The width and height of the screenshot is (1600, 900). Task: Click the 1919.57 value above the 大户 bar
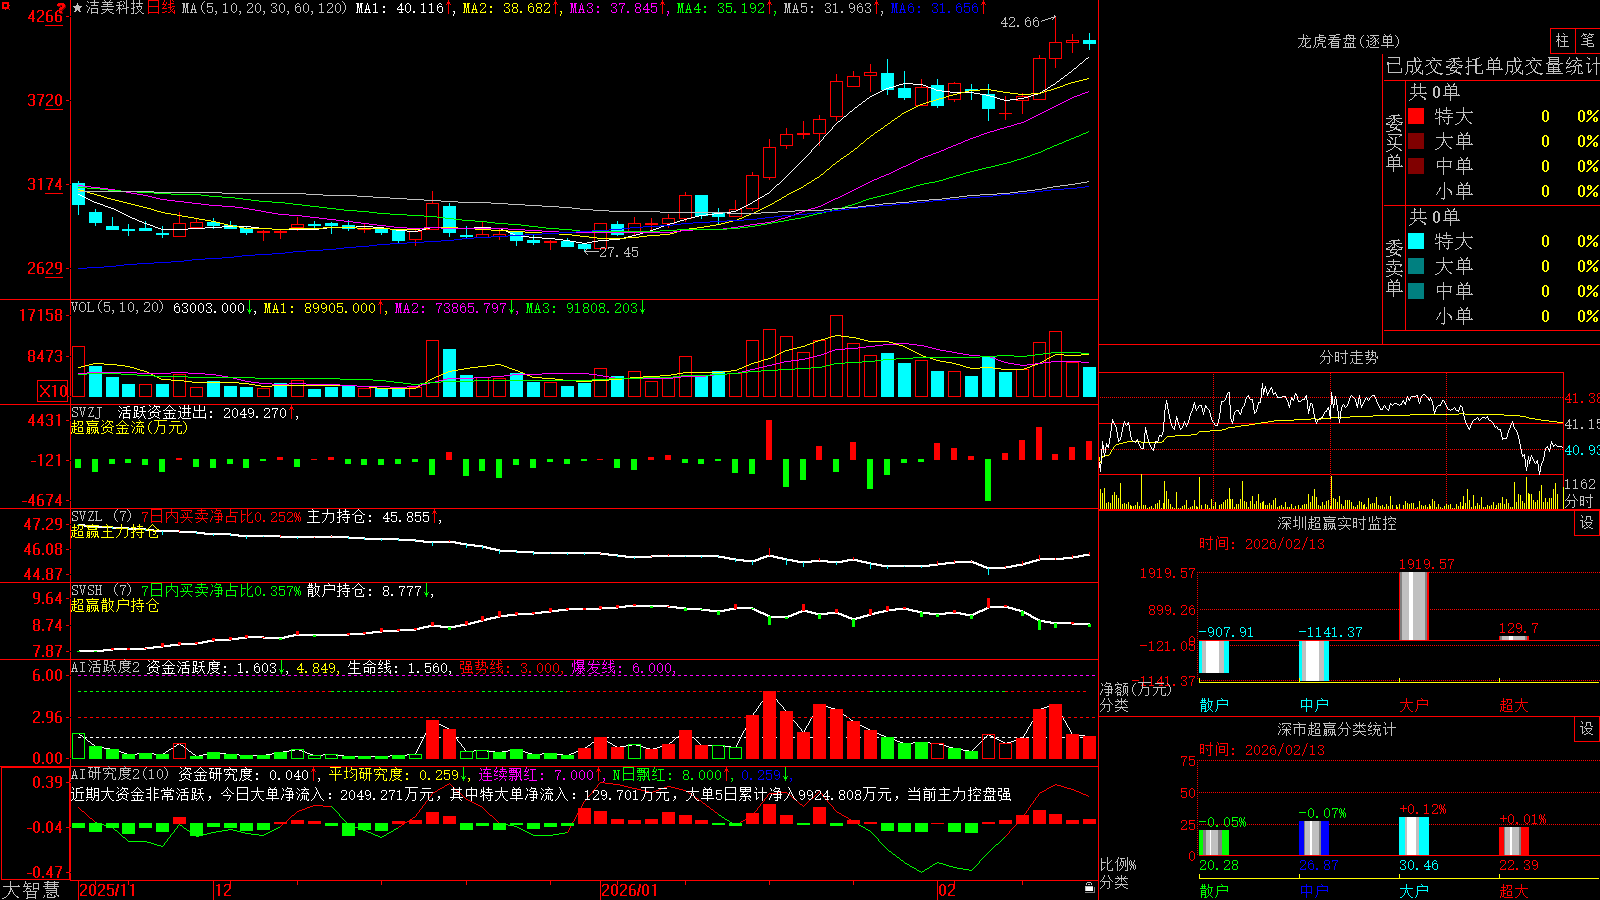click(1426, 564)
